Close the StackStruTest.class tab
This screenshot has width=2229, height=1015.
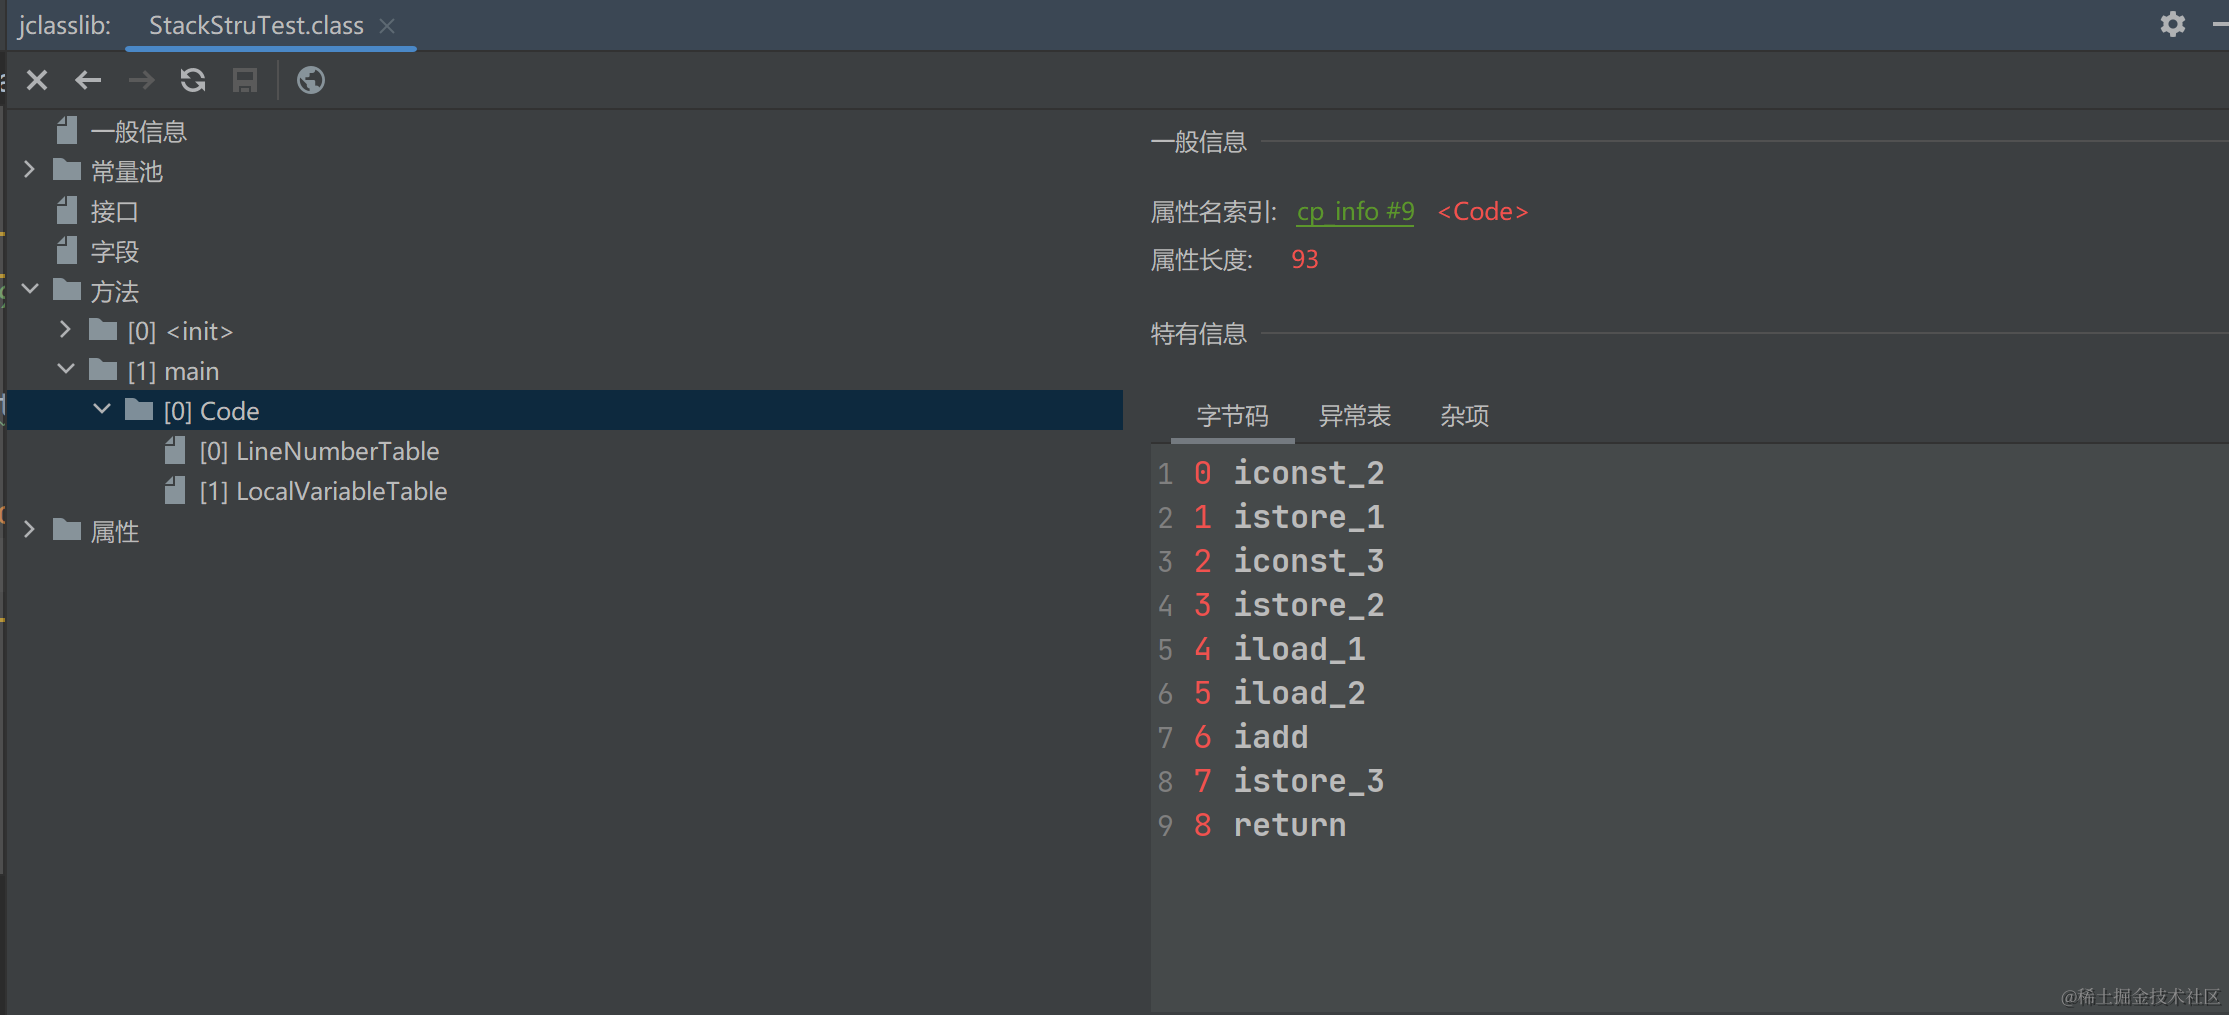click(x=387, y=26)
